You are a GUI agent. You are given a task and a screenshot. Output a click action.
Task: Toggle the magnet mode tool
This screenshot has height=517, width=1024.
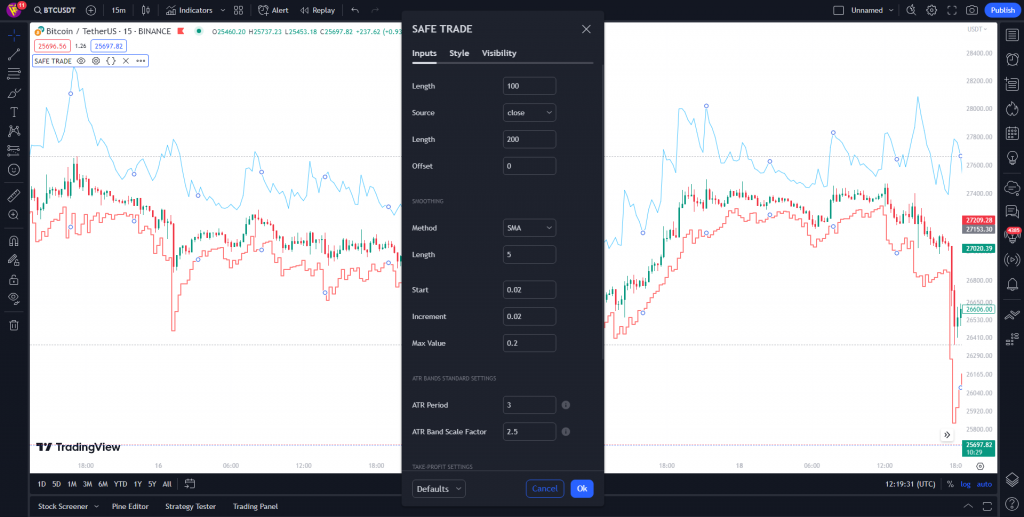pyautogui.click(x=14, y=240)
